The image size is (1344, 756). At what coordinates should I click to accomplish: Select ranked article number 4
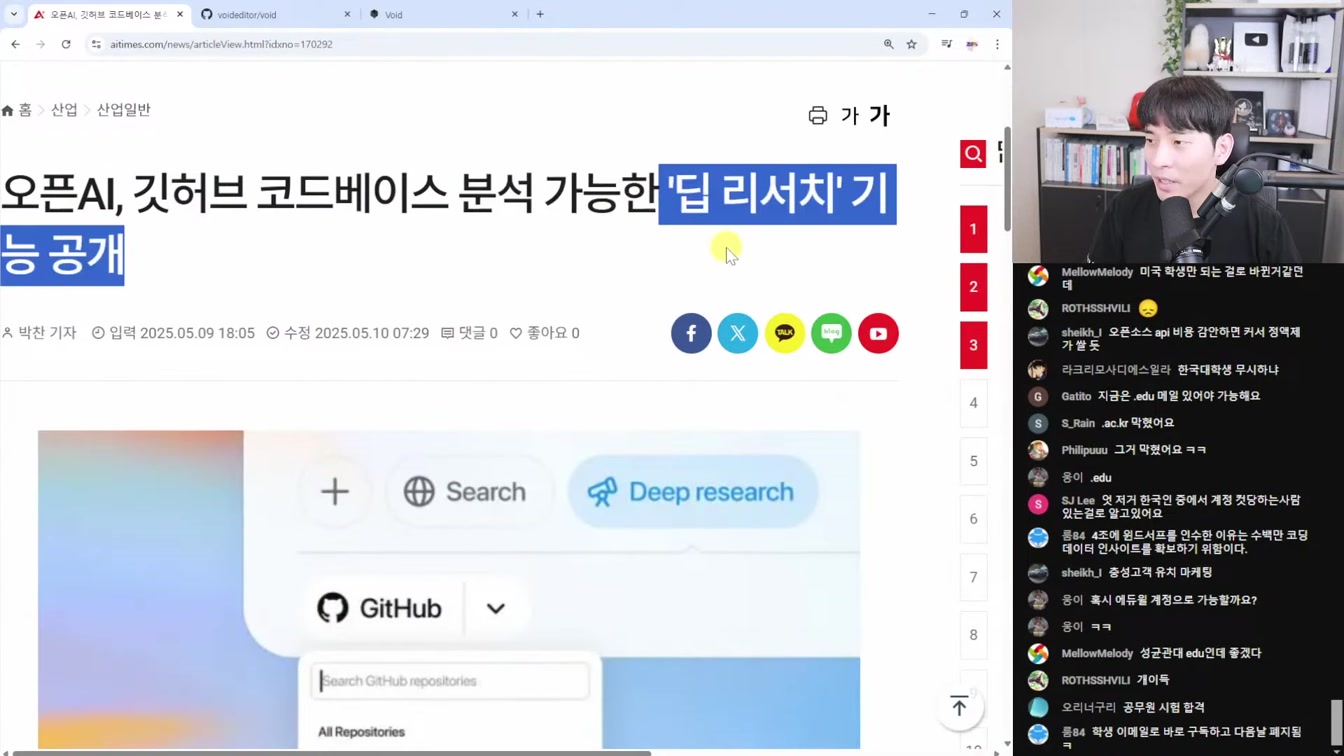[973, 403]
